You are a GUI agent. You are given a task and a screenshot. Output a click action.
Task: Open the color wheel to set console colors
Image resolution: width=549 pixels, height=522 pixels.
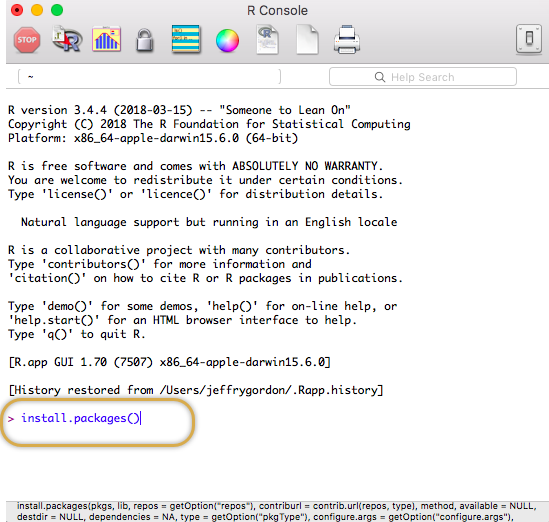click(227, 41)
